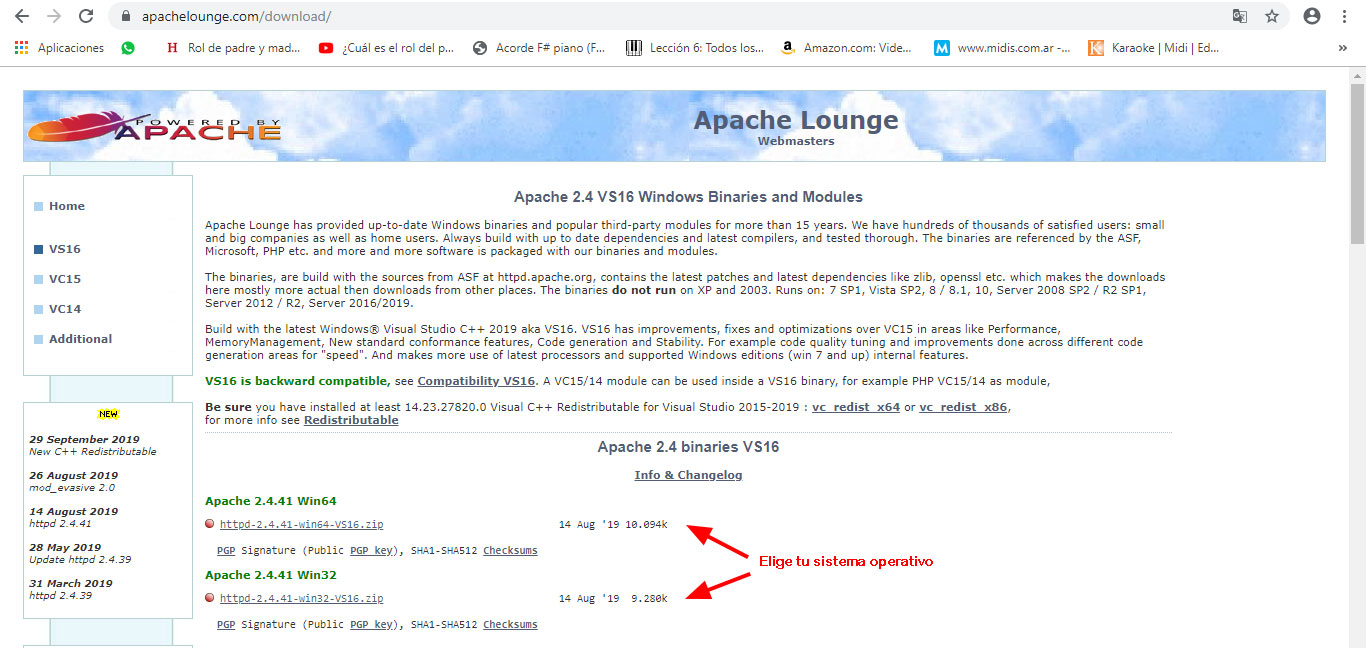Open the Amazon.com bookmark
Viewport: 1366px width, 648px height.
tap(847, 47)
